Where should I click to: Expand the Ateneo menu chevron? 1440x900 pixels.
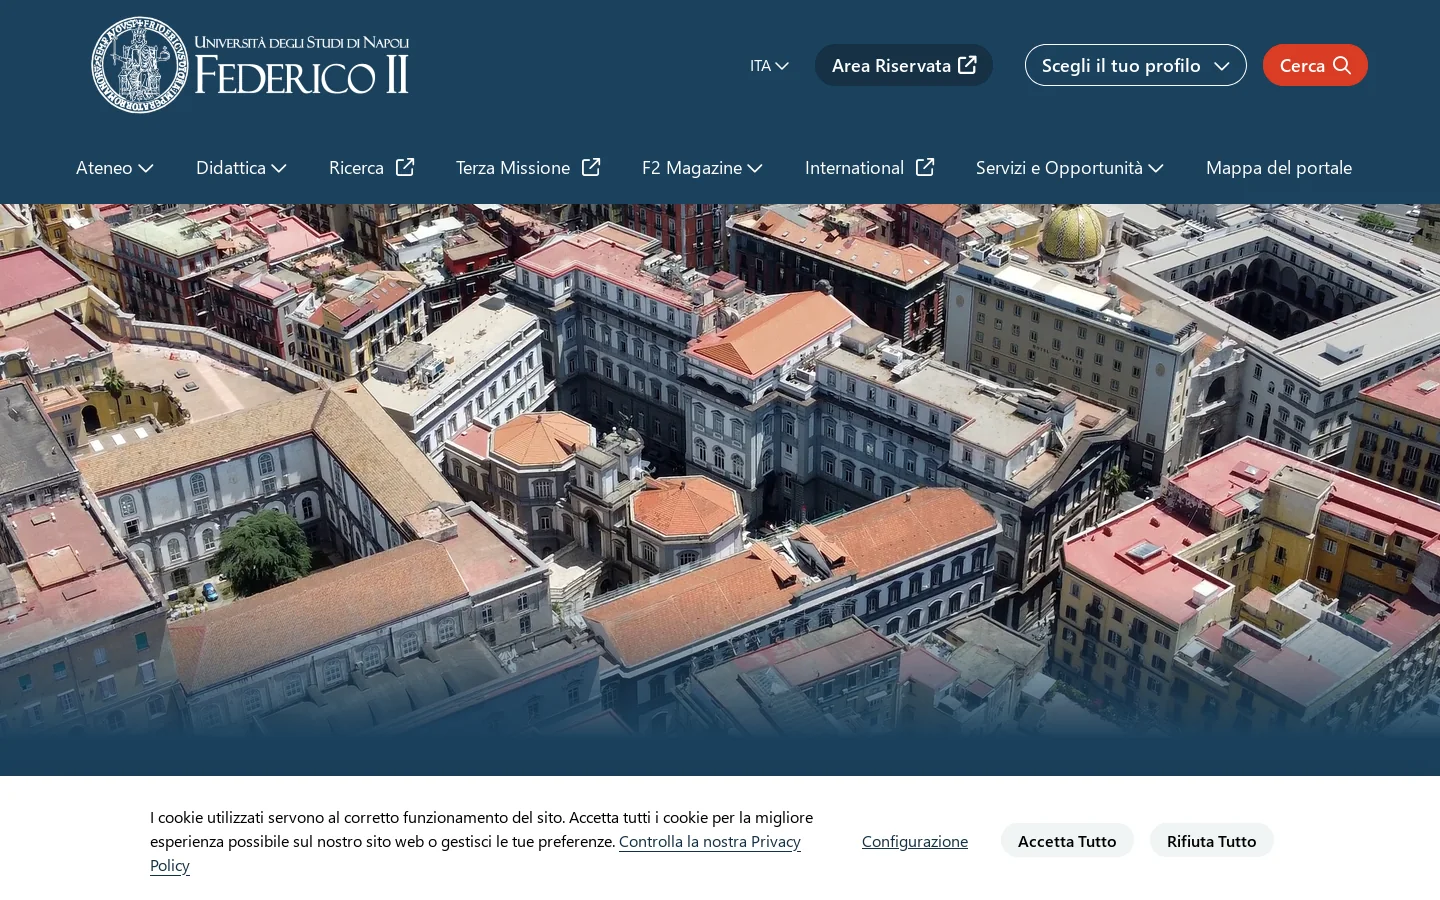click(x=146, y=168)
